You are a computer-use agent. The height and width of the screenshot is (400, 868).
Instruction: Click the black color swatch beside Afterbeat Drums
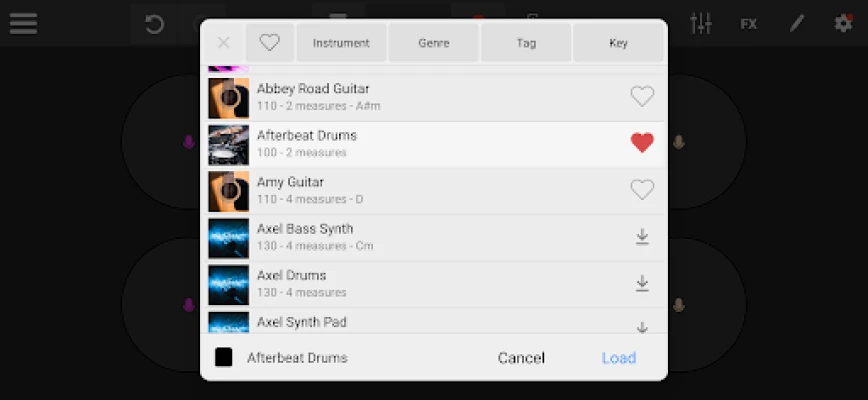224,357
